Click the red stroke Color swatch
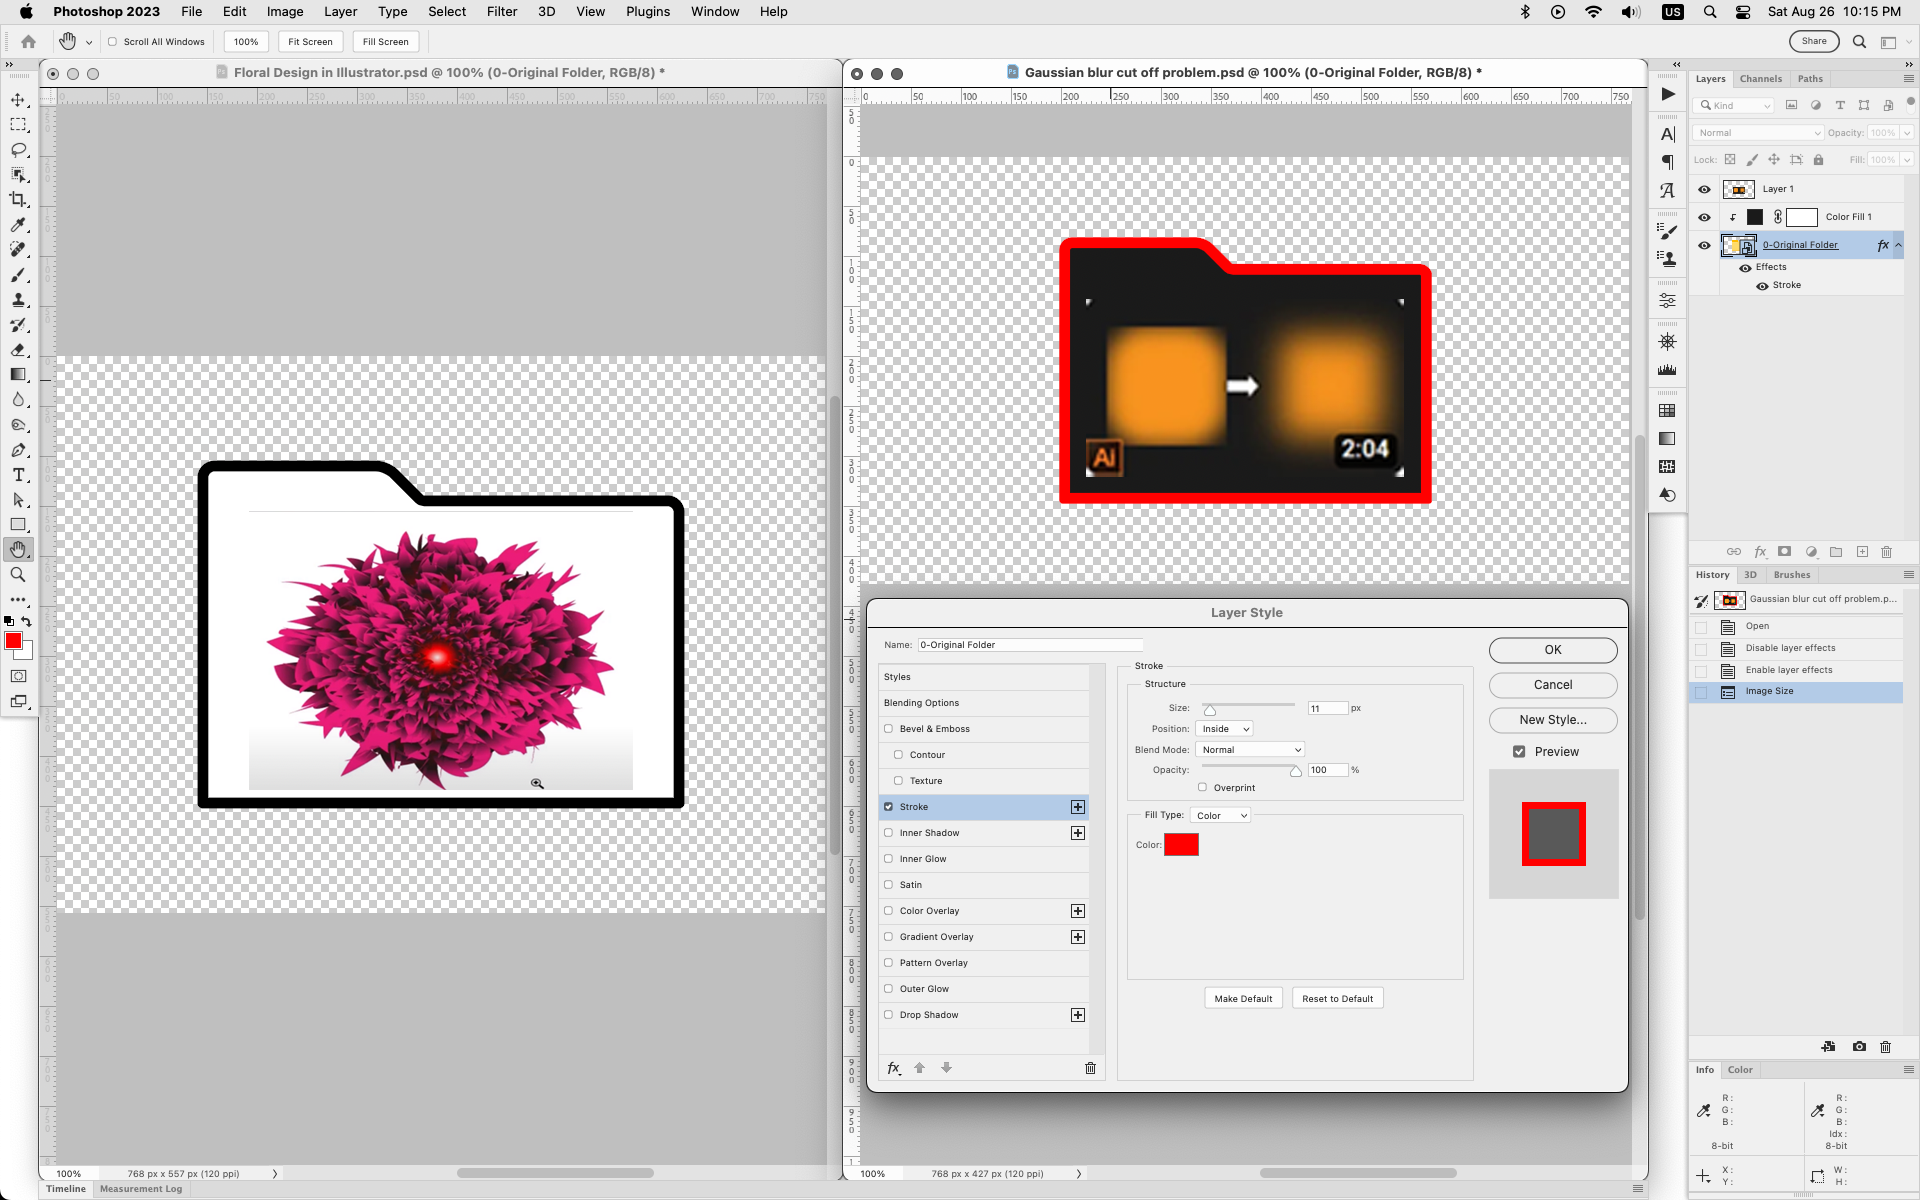Image resolution: width=1920 pixels, height=1200 pixels. coord(1181,845)
